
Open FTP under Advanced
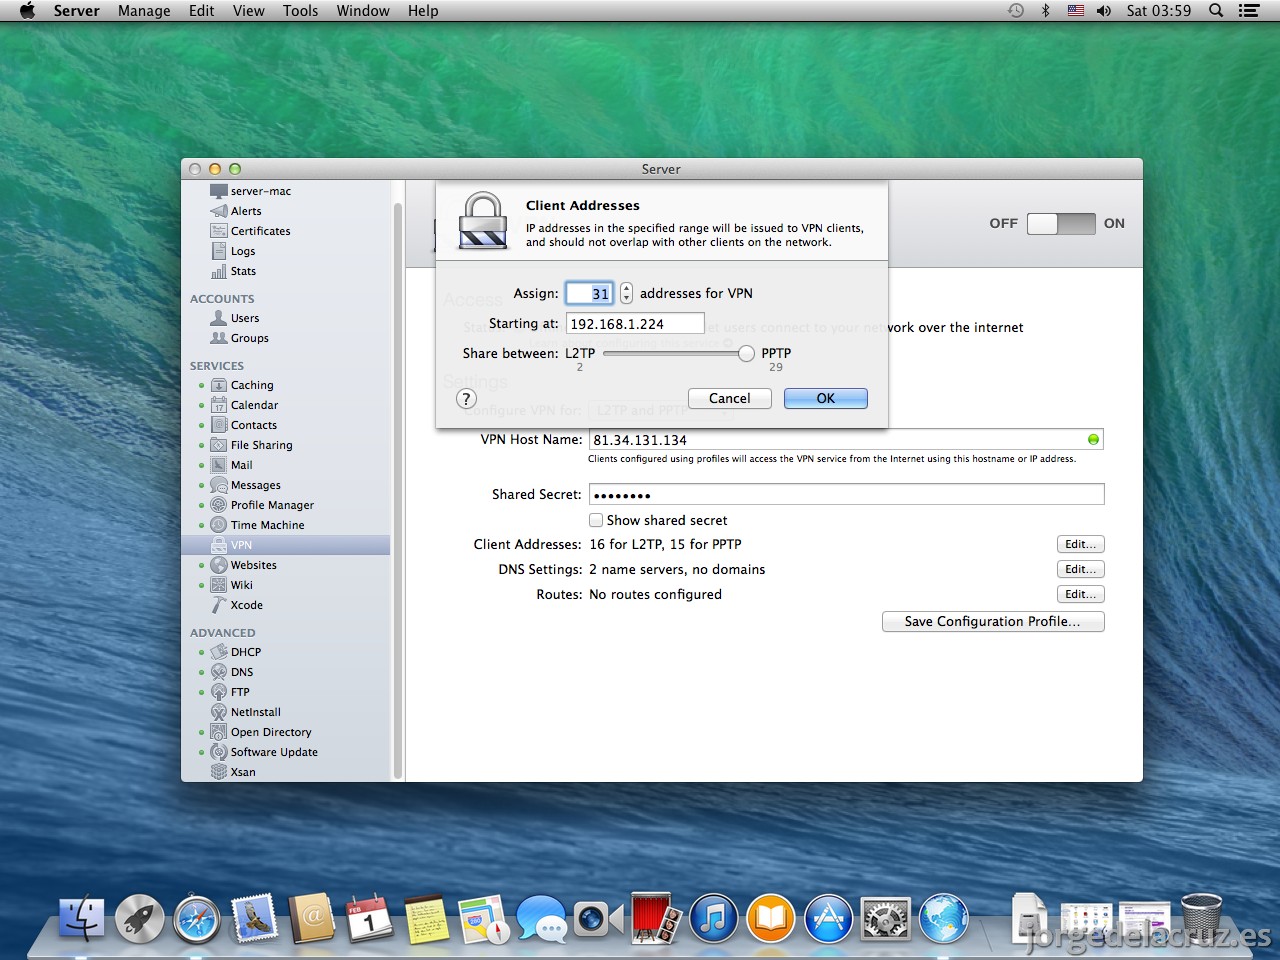pos(231,692)
